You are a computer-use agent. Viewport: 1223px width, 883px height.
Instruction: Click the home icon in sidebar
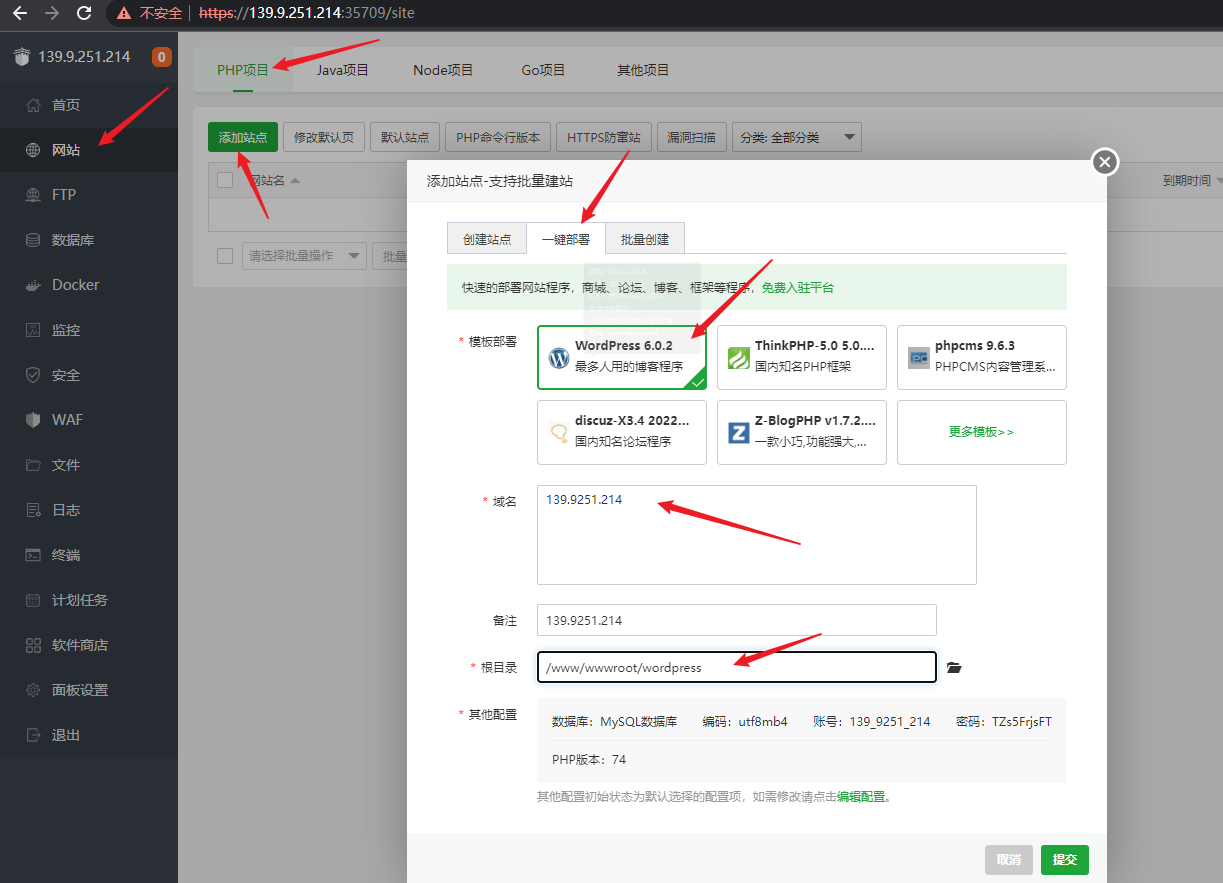click(x=33, y=105)
